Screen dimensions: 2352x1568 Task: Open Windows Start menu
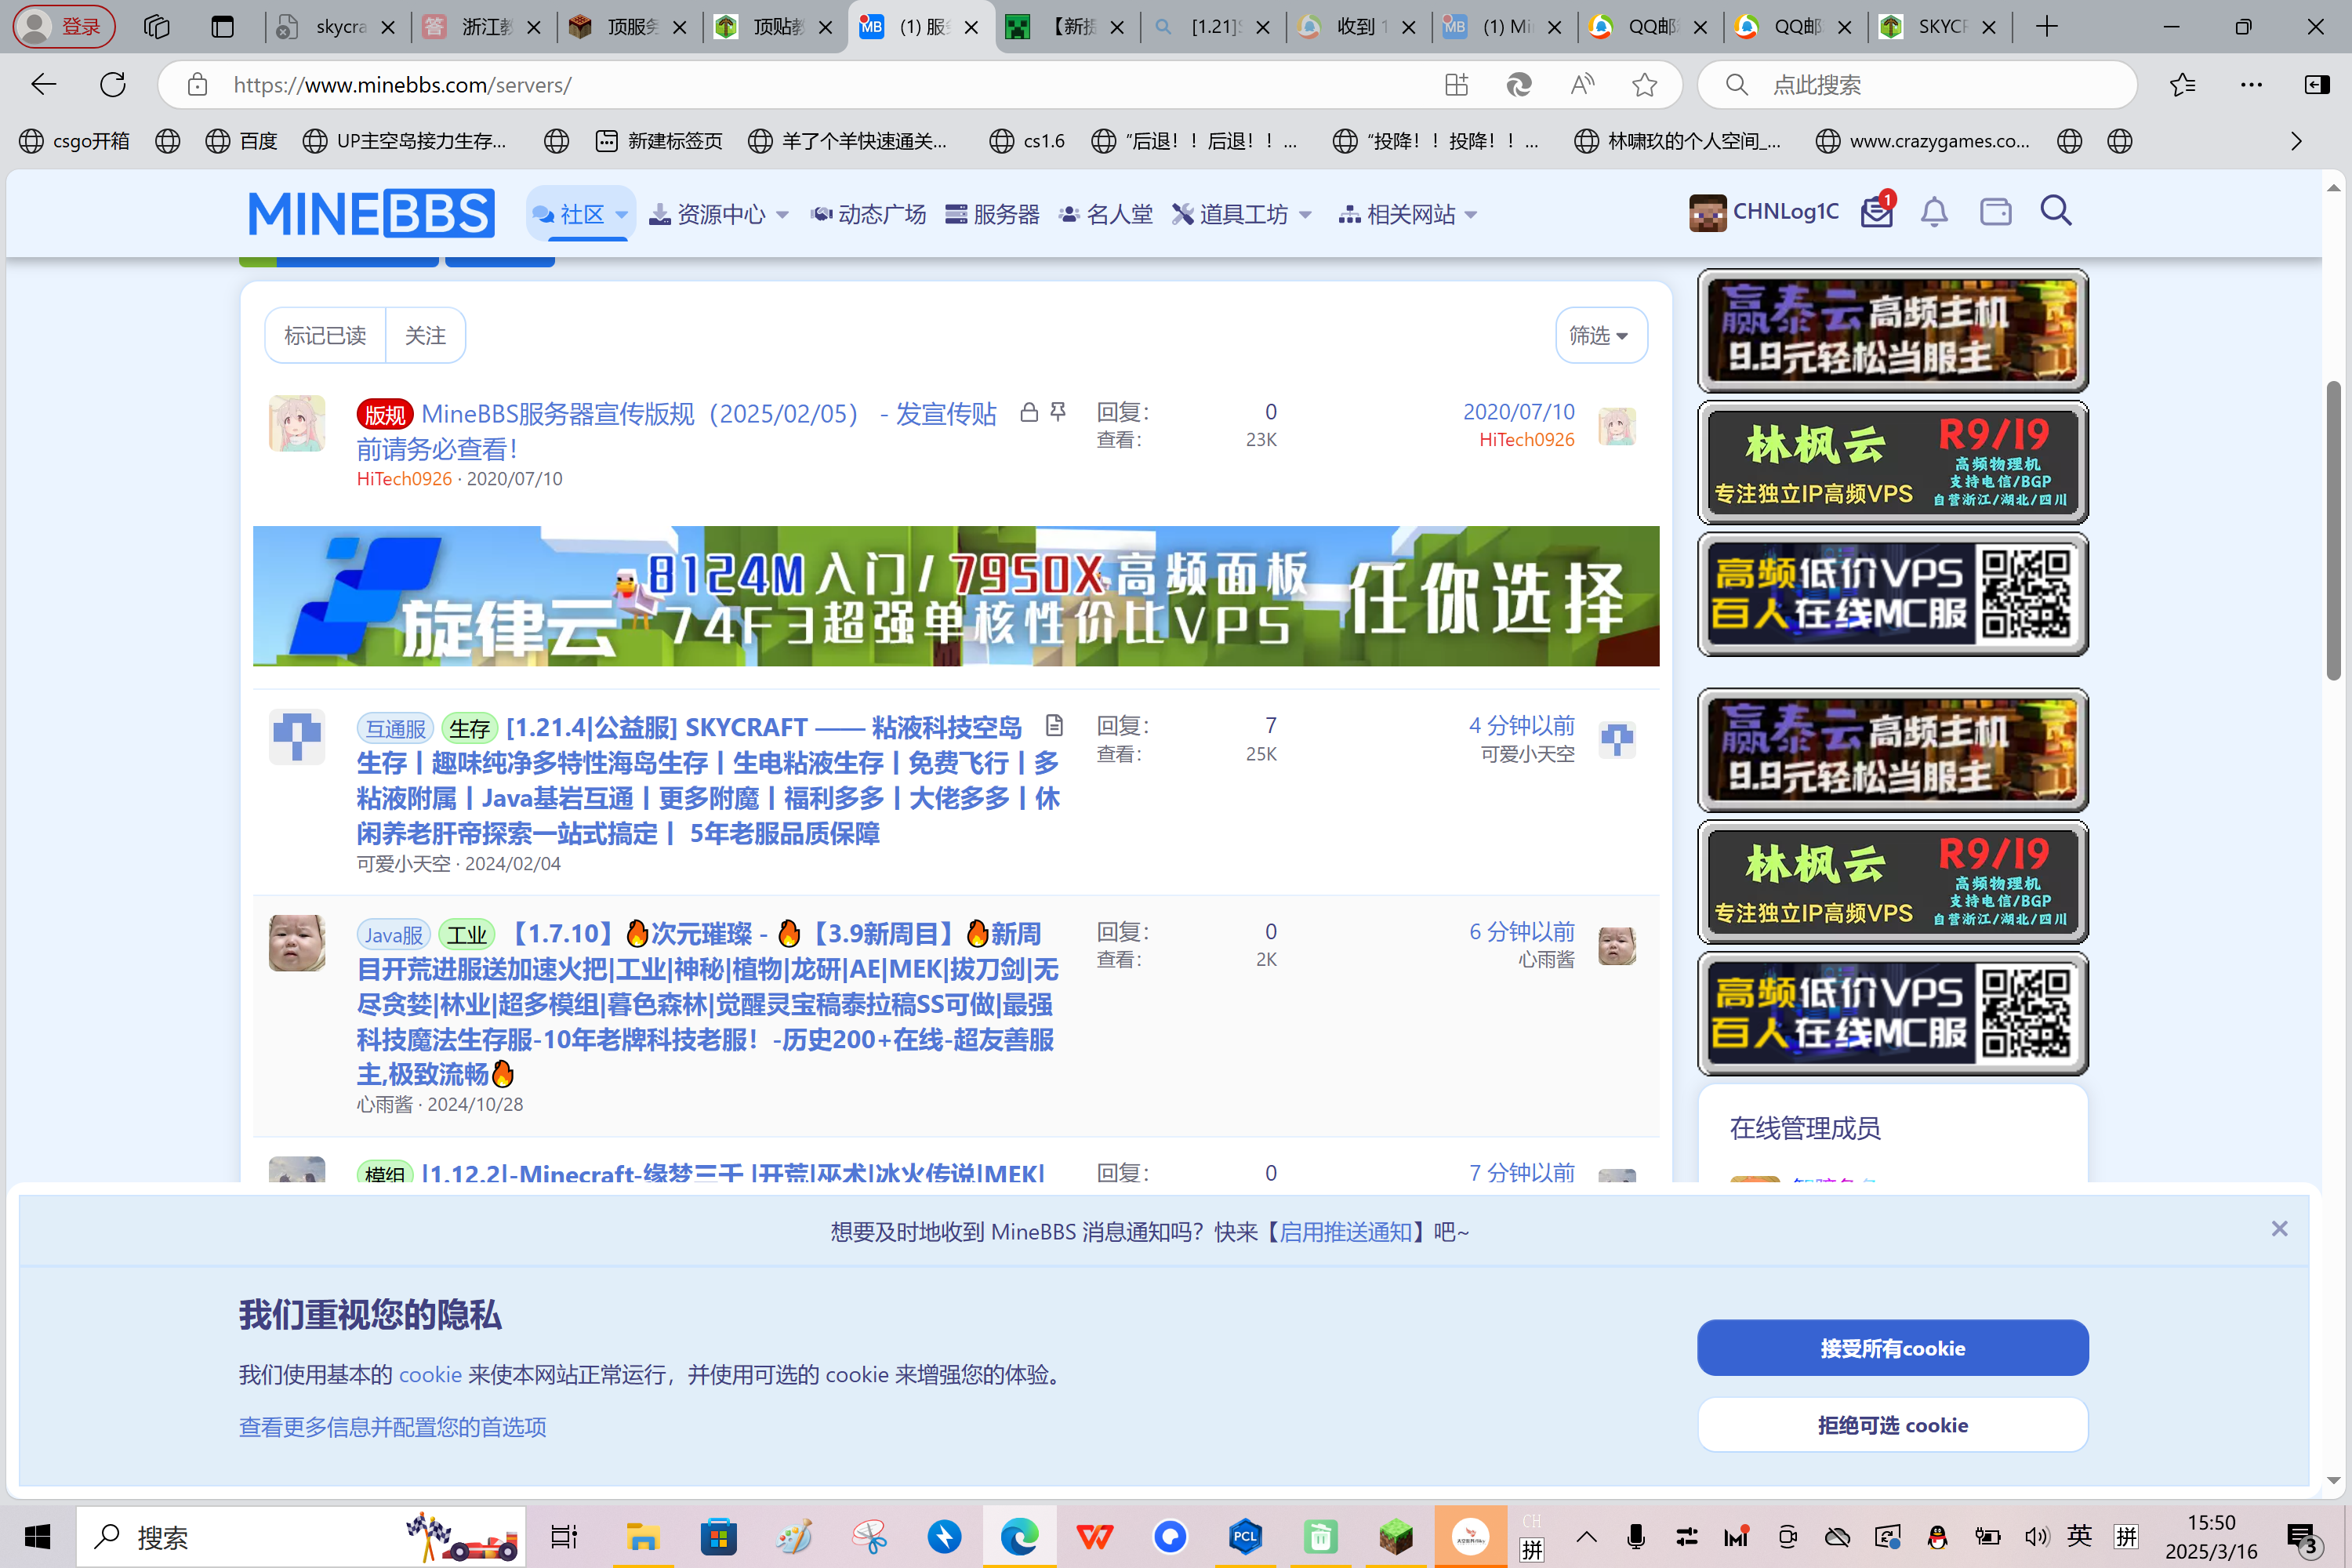[x=37, y=1536]
